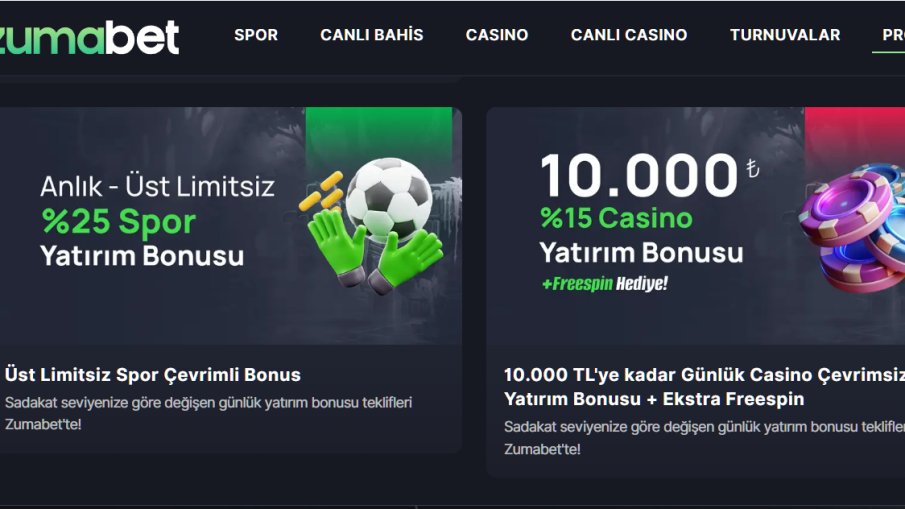Image resolution: width=905 pixels, height=509 pixels.
Task: Open the CASINO menu item
Action: 497,35
